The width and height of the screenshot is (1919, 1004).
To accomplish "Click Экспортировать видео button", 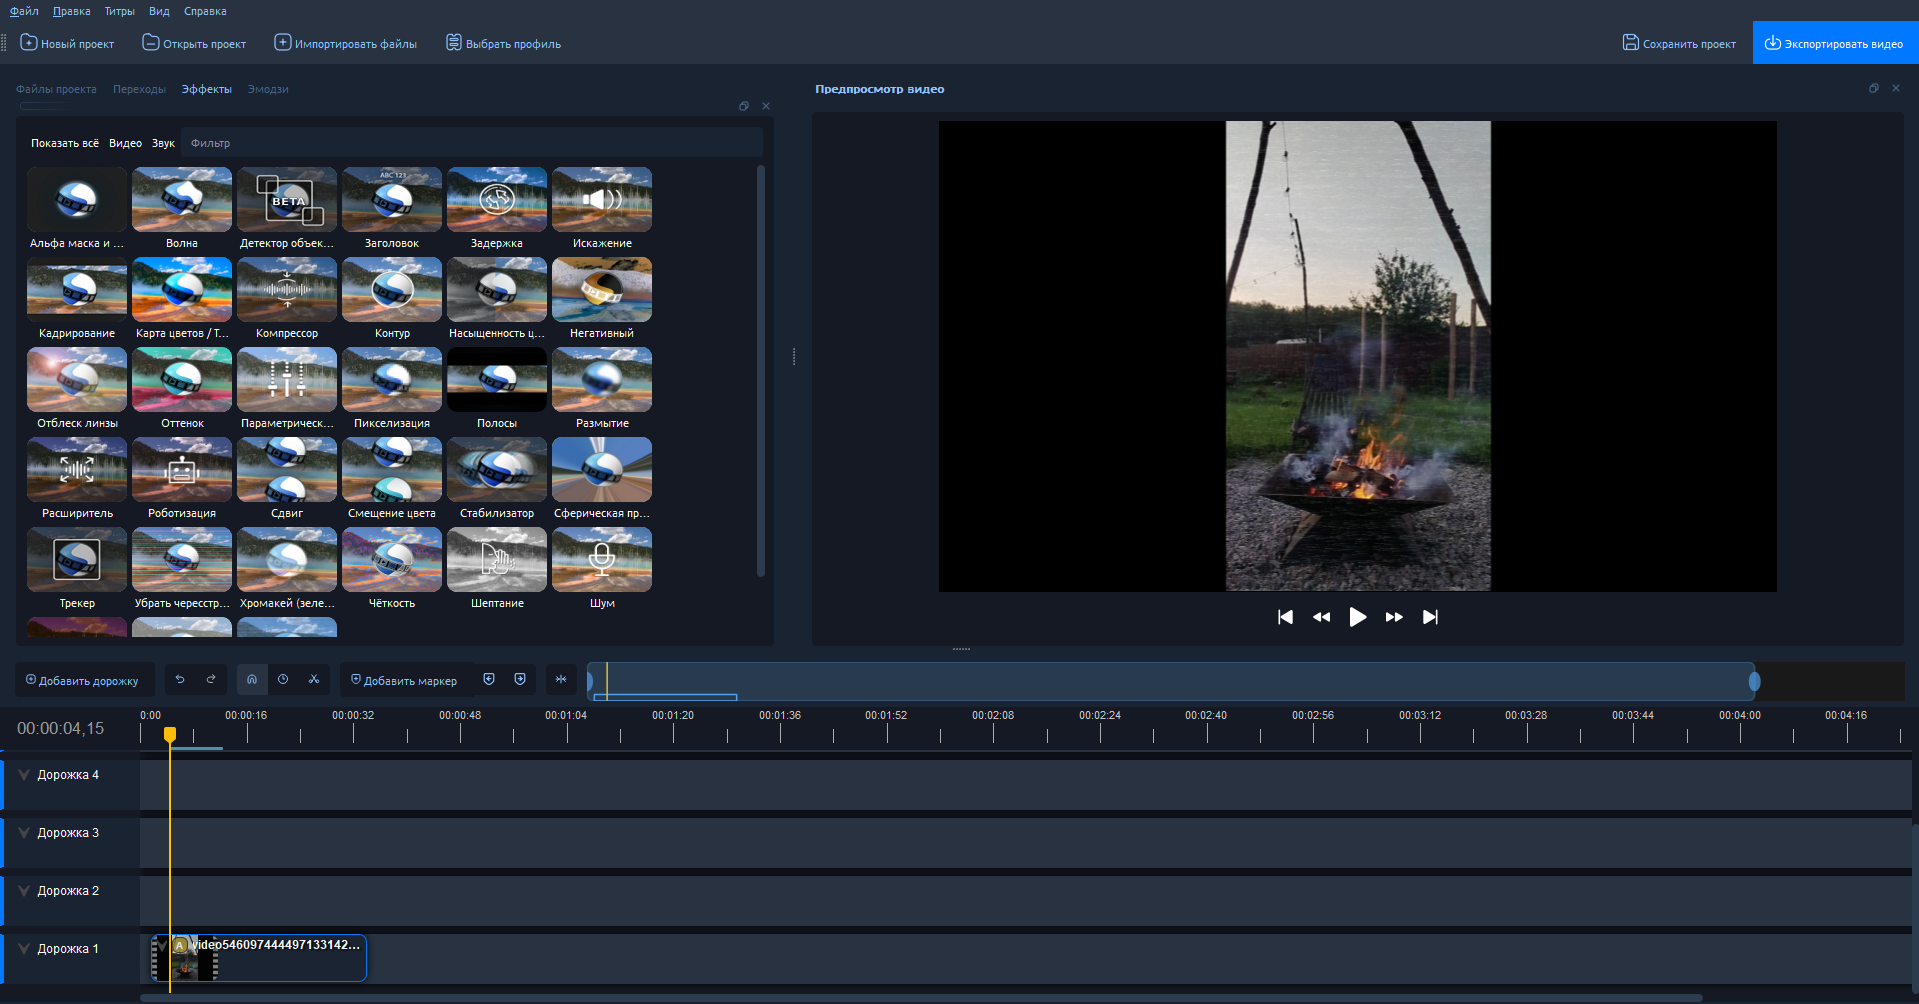I will point(1834,43).
